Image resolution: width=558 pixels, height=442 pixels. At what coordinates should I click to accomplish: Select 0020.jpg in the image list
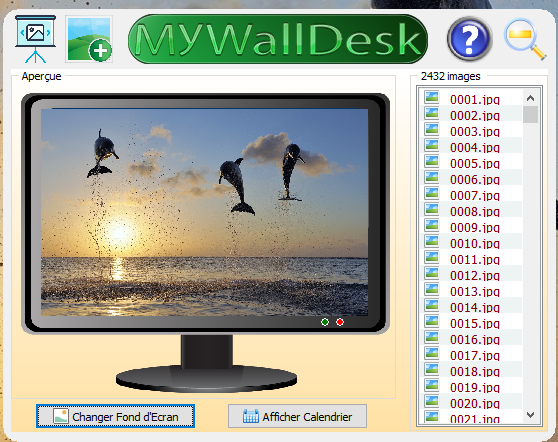[x=475, y=404]
